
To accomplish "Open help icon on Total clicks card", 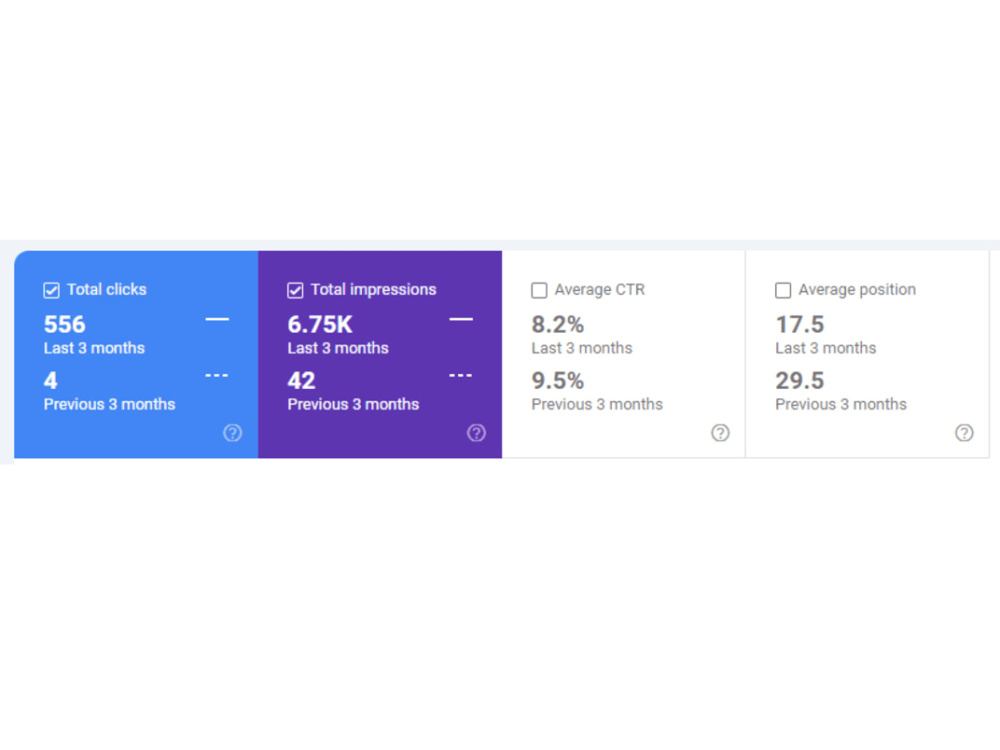I will pyautogui.click(x=233, y=433).
